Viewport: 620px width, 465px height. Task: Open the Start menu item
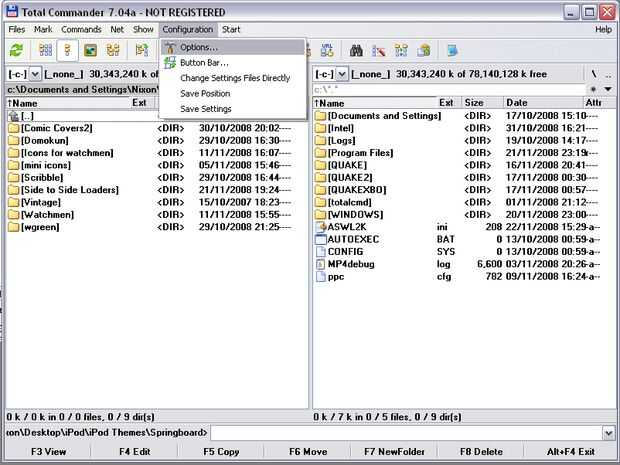(x=231, y=29)
